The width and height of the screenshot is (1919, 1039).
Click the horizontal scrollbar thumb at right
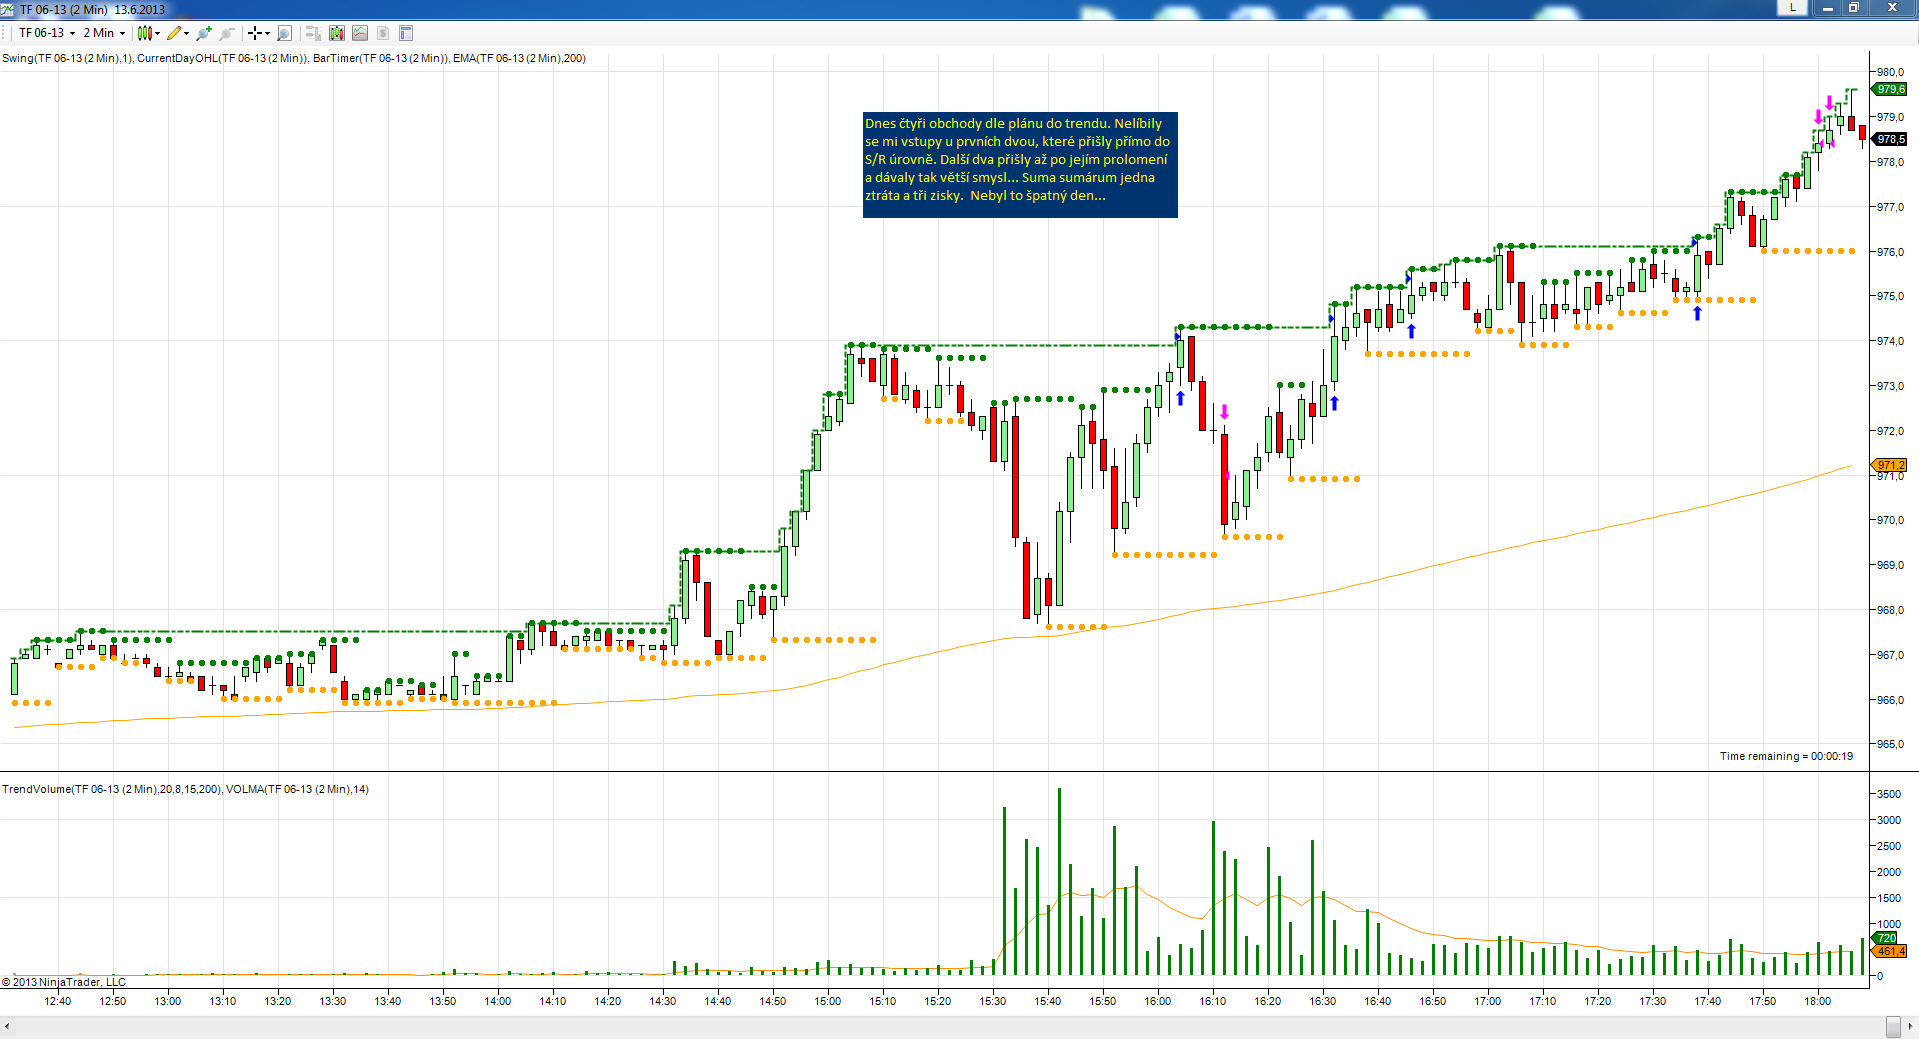point(1893,1027)
